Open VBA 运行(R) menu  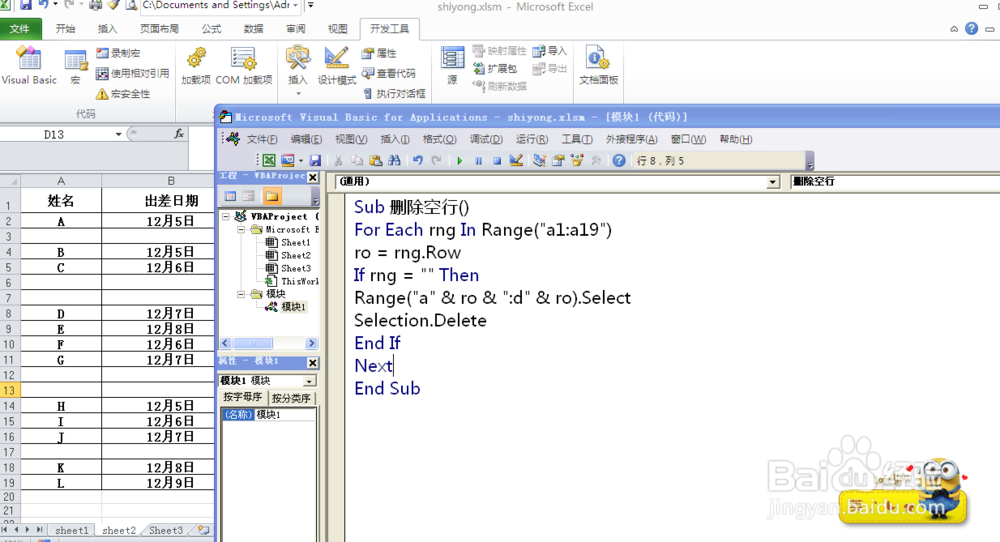532,139
